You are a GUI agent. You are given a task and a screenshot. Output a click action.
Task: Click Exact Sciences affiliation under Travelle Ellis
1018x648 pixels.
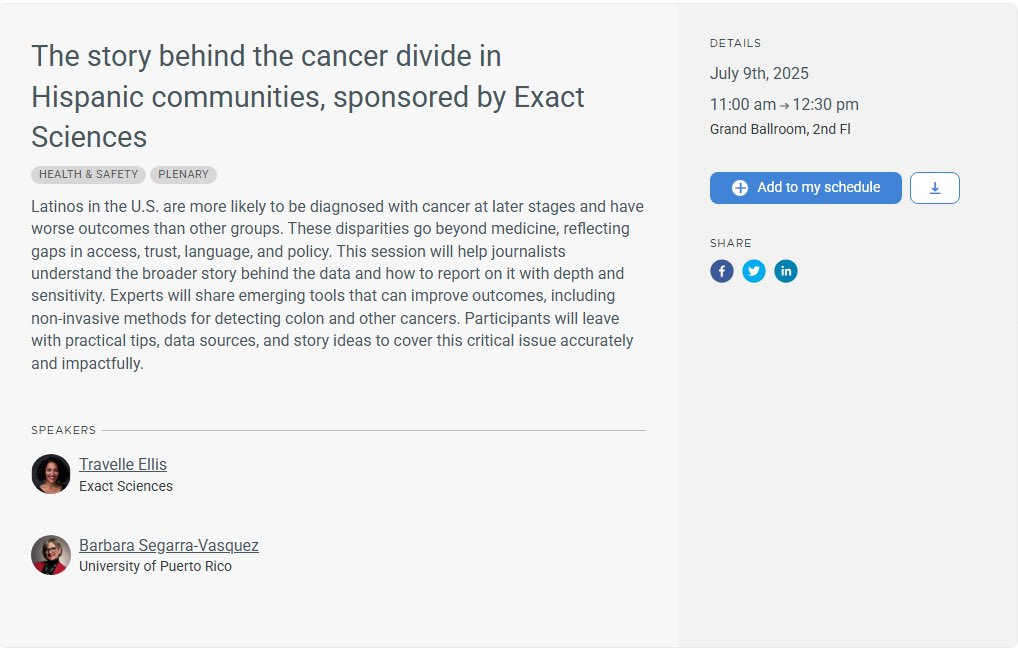coord(126,486)
